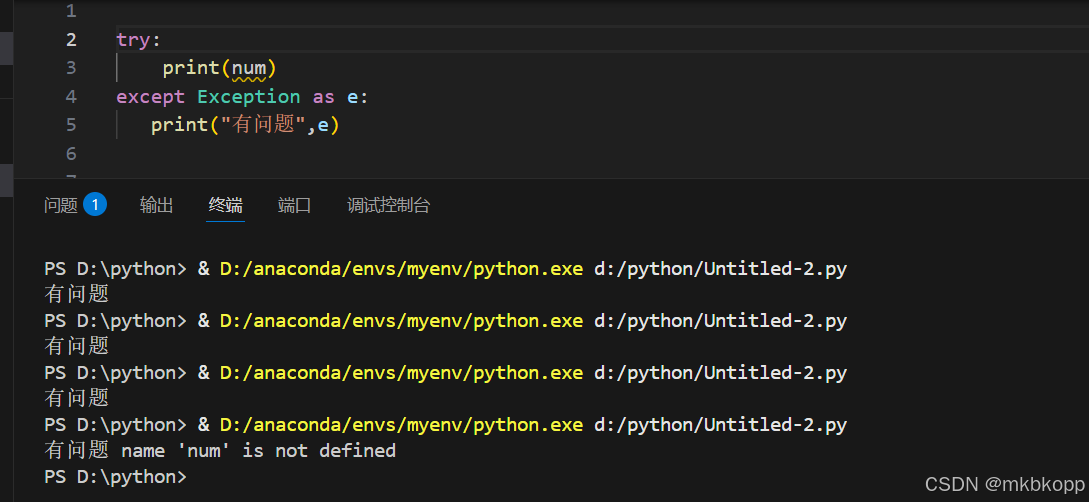Click line number 4 in the gutter

(x=71, y=97)
